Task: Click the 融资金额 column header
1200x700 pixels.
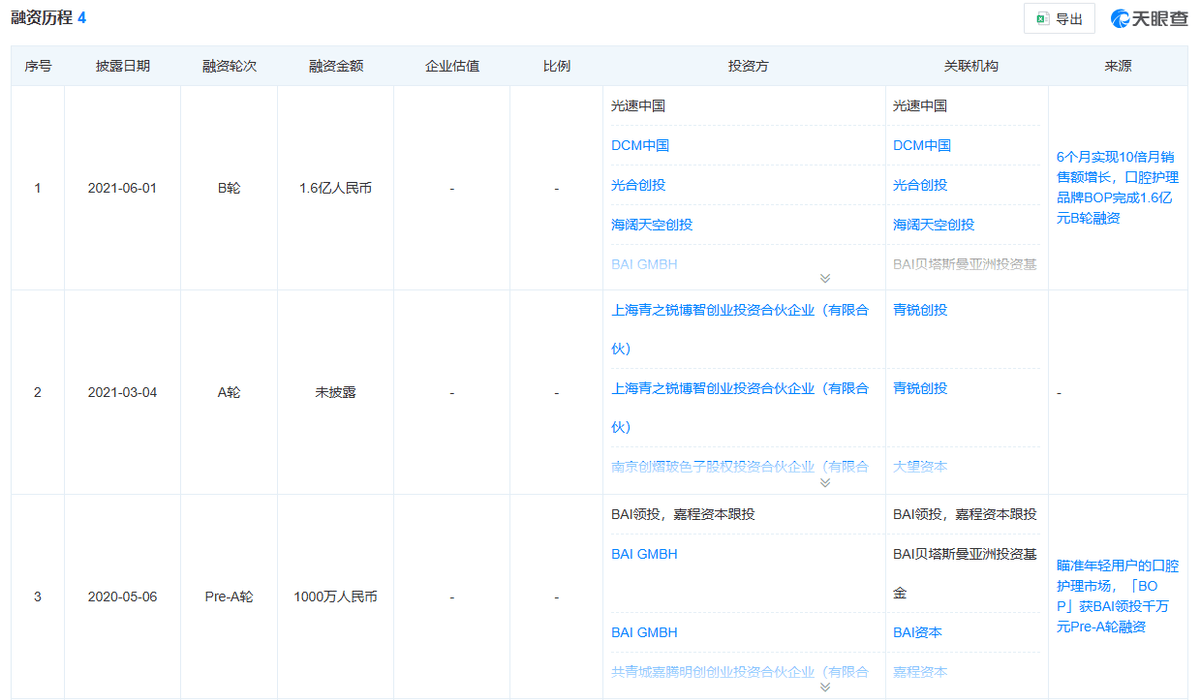Action: click(x=336, y=66)
